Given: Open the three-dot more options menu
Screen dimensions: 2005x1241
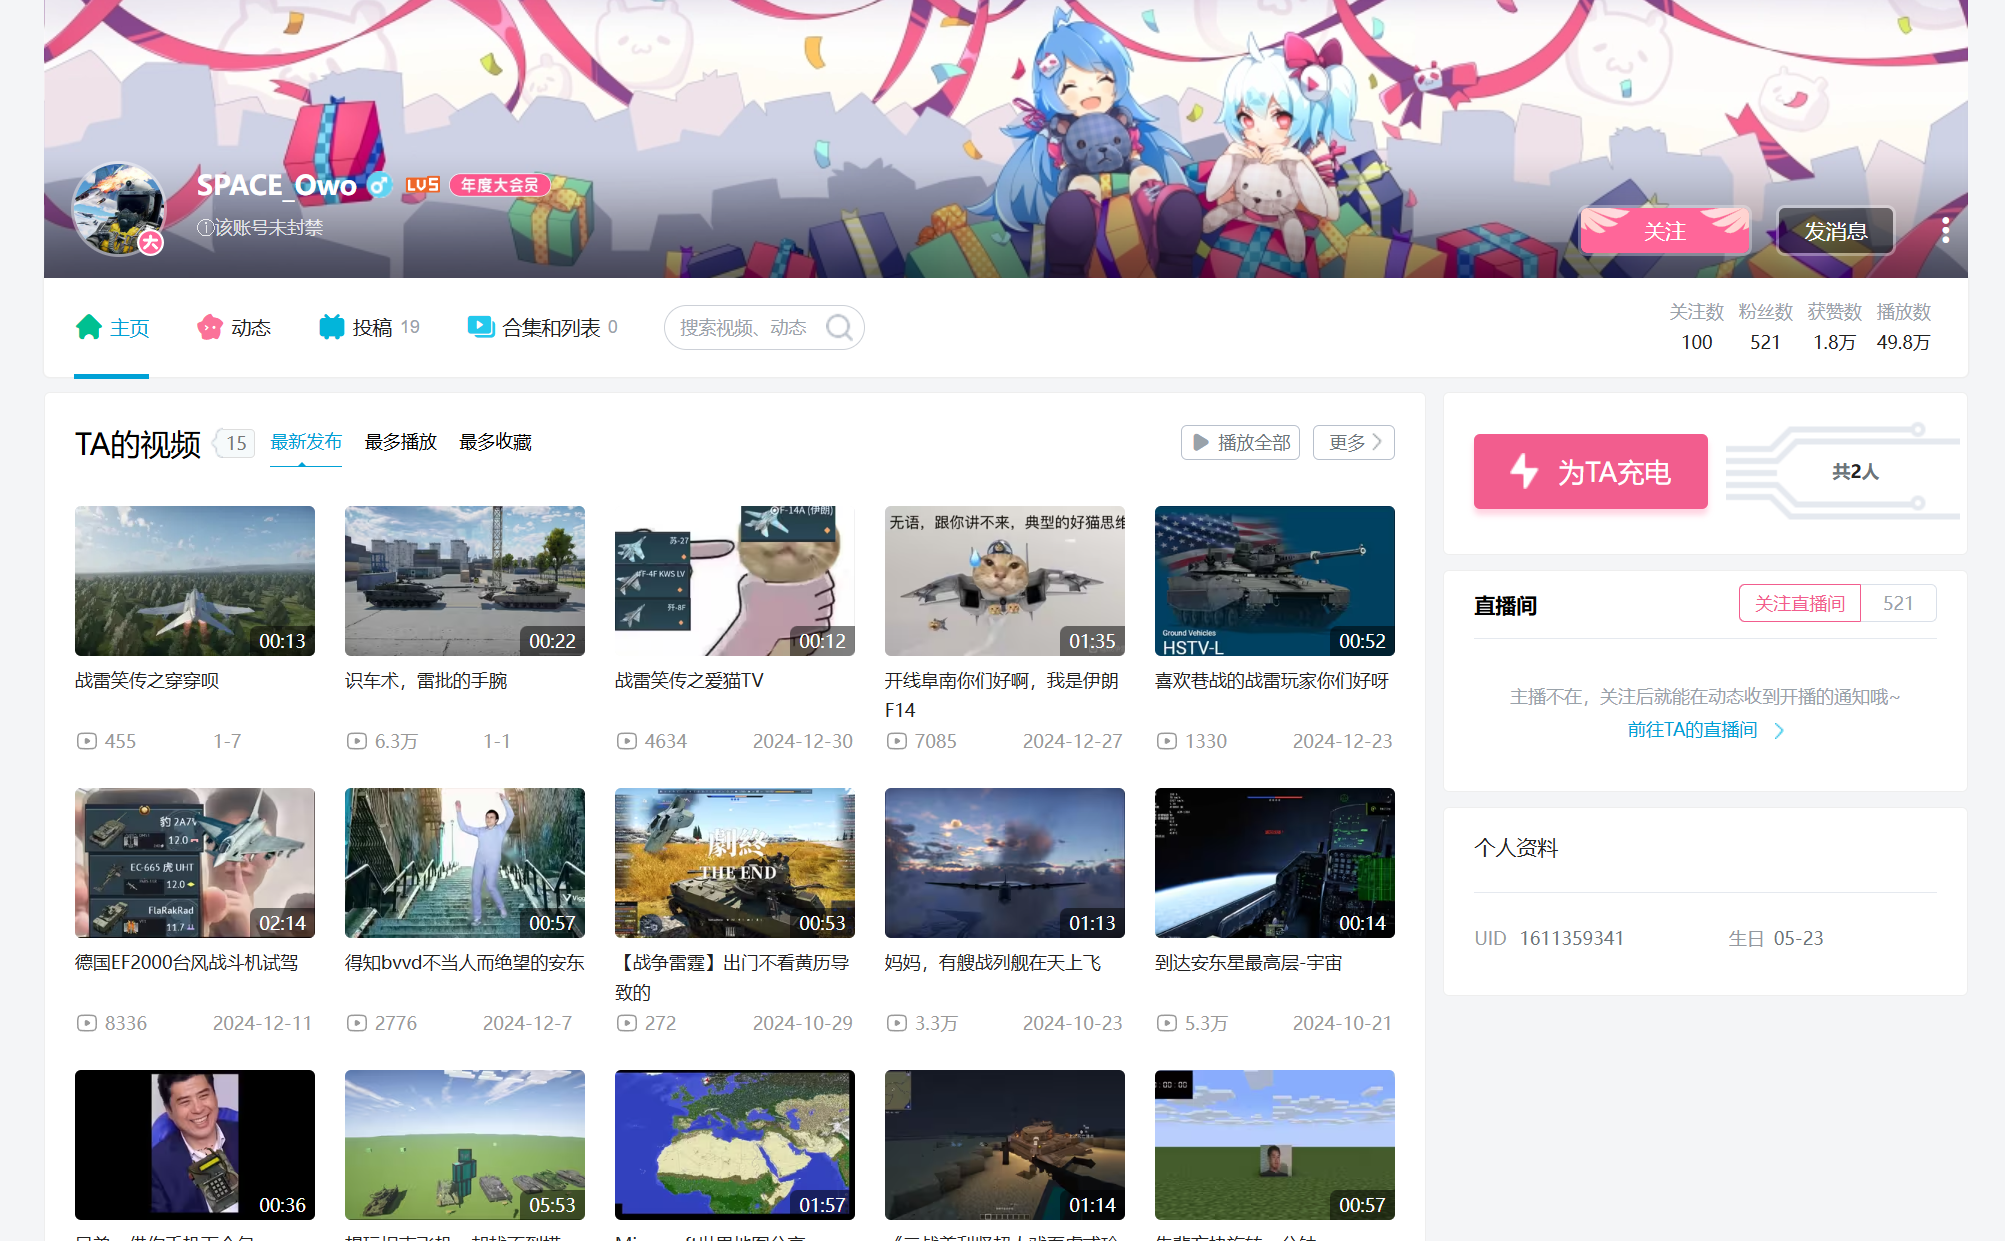Looking at the screenshot, I should (x=1945, y=231).
